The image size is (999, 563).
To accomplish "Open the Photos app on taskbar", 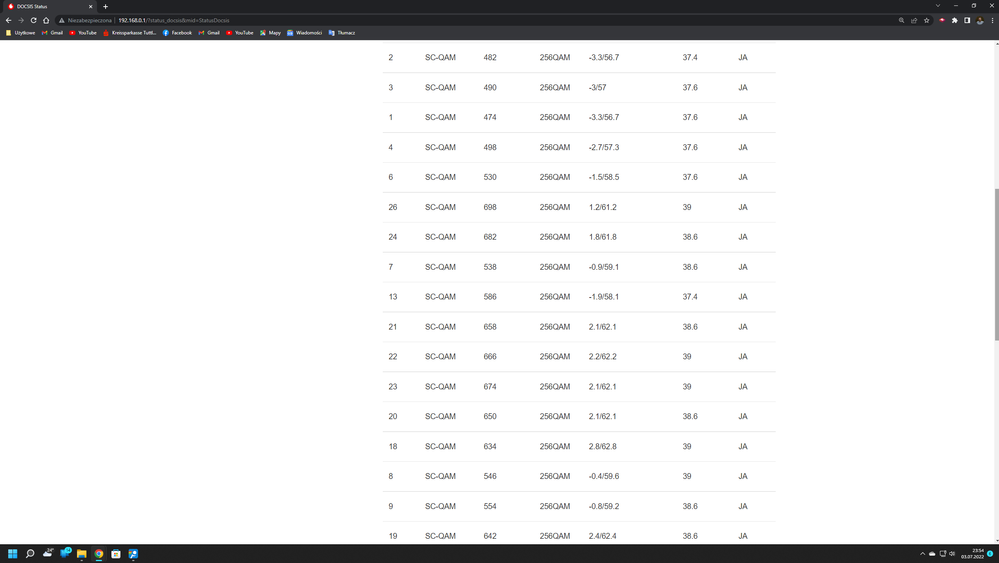I will click(x=133, y=553).
